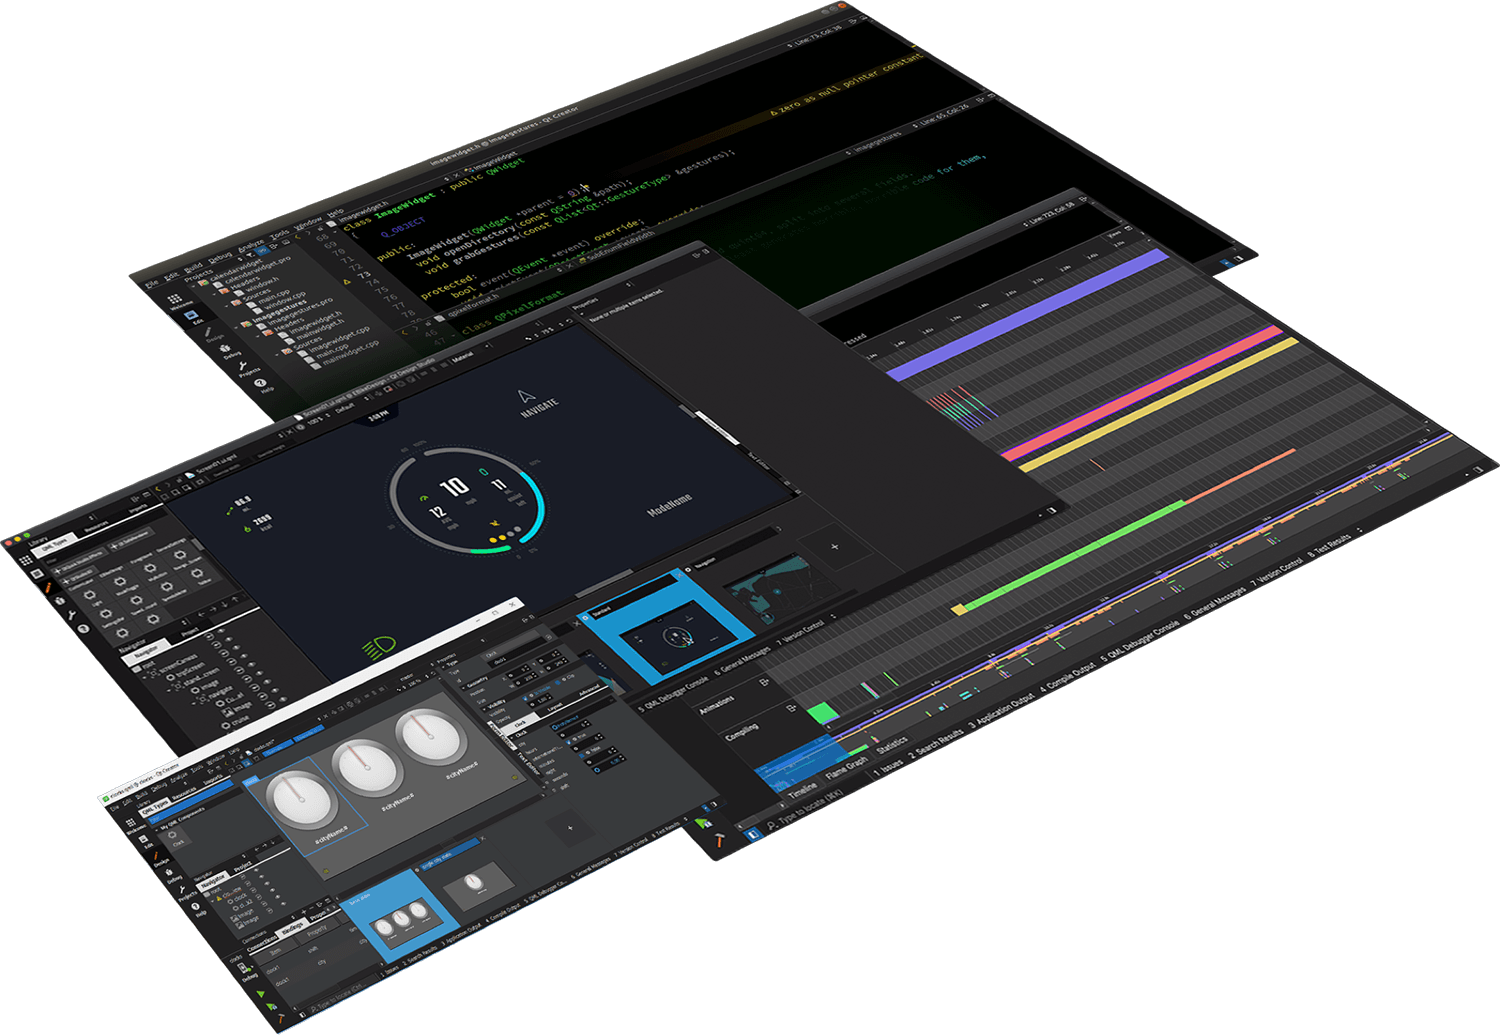Click the grid Welcome icon in the Design Studio window
This screenshot has height=1035, width=1500.
click(25, 560)
